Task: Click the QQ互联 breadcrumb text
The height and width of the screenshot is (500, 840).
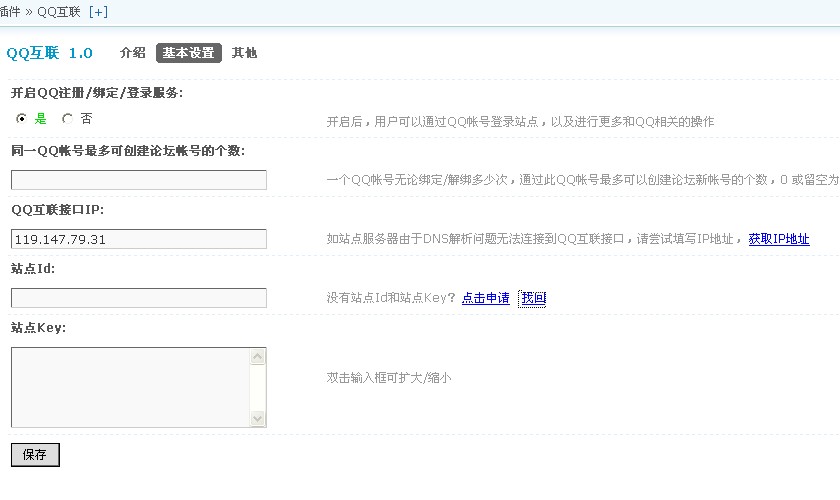Action: coord(58,12)
